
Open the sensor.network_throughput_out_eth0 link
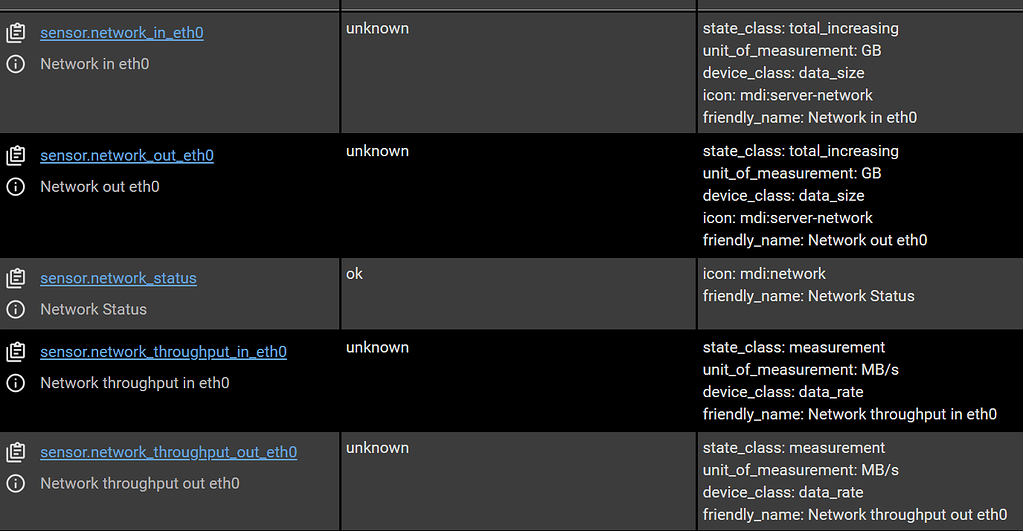pos(168,452)
